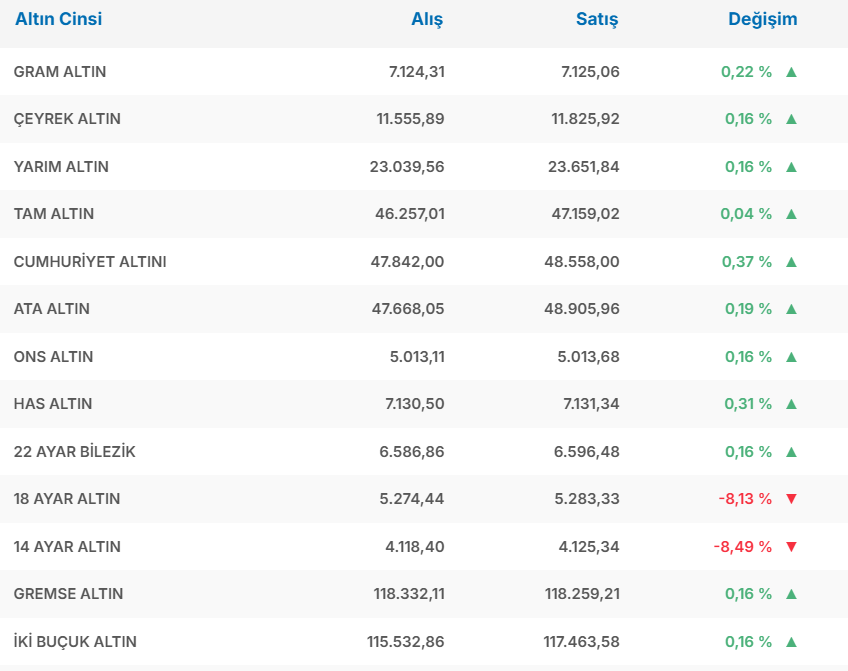Click the up arrow in CUMHURİYET ALTINI row
The image size is (848, 671).
coord(791,262)
